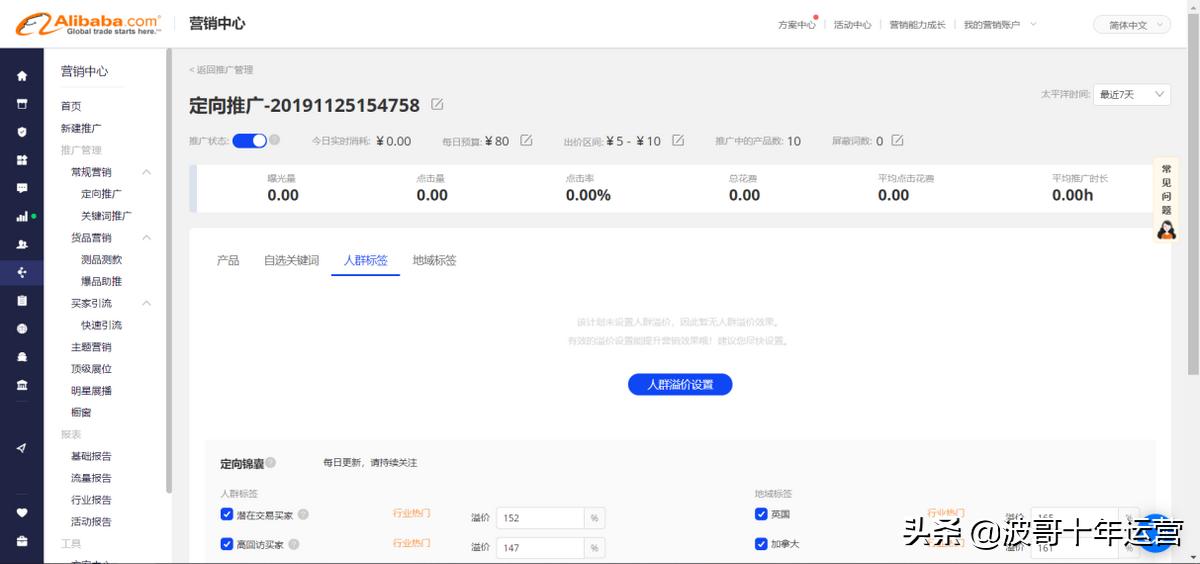This screenshot has width=1200, height=564.
Task: Click the 潜在交易买家 premium input field
Action: (540, 518)
